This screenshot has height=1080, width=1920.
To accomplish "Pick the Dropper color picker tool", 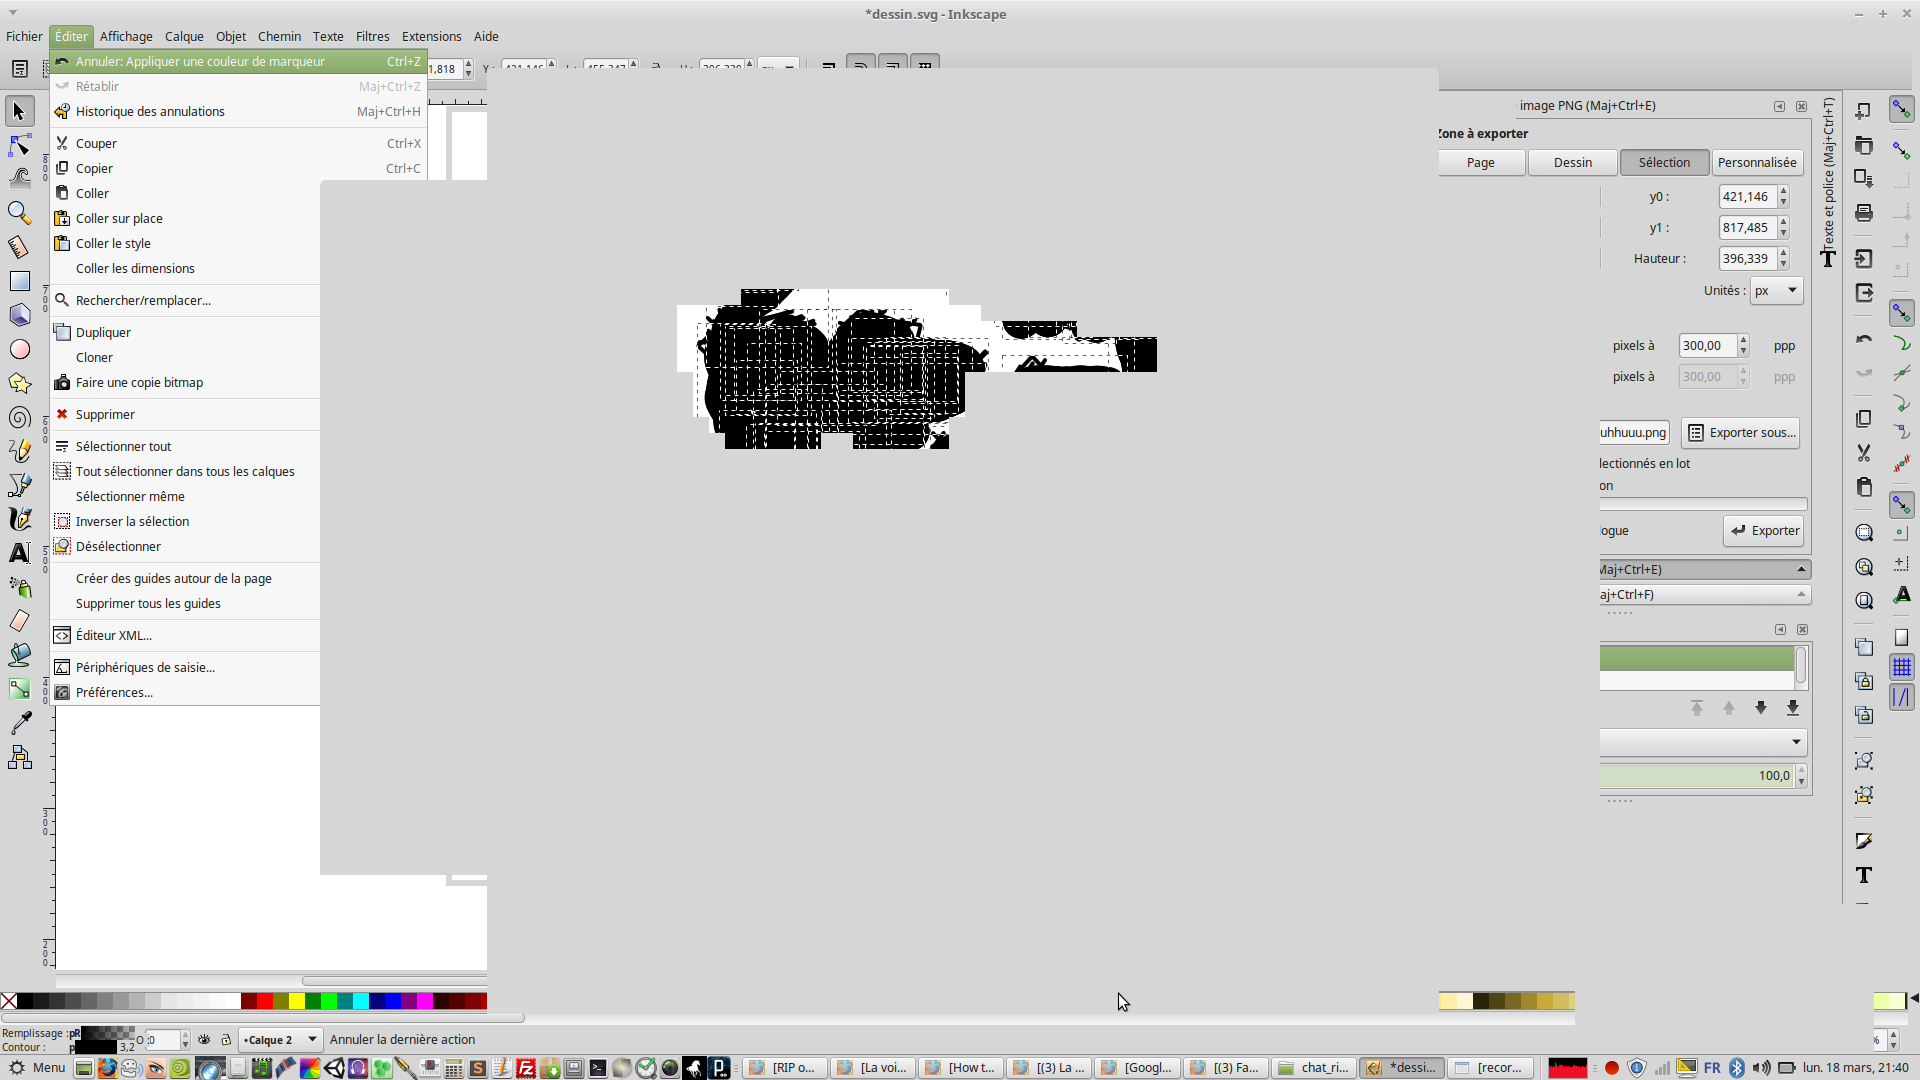I will (x=19, y=723).
